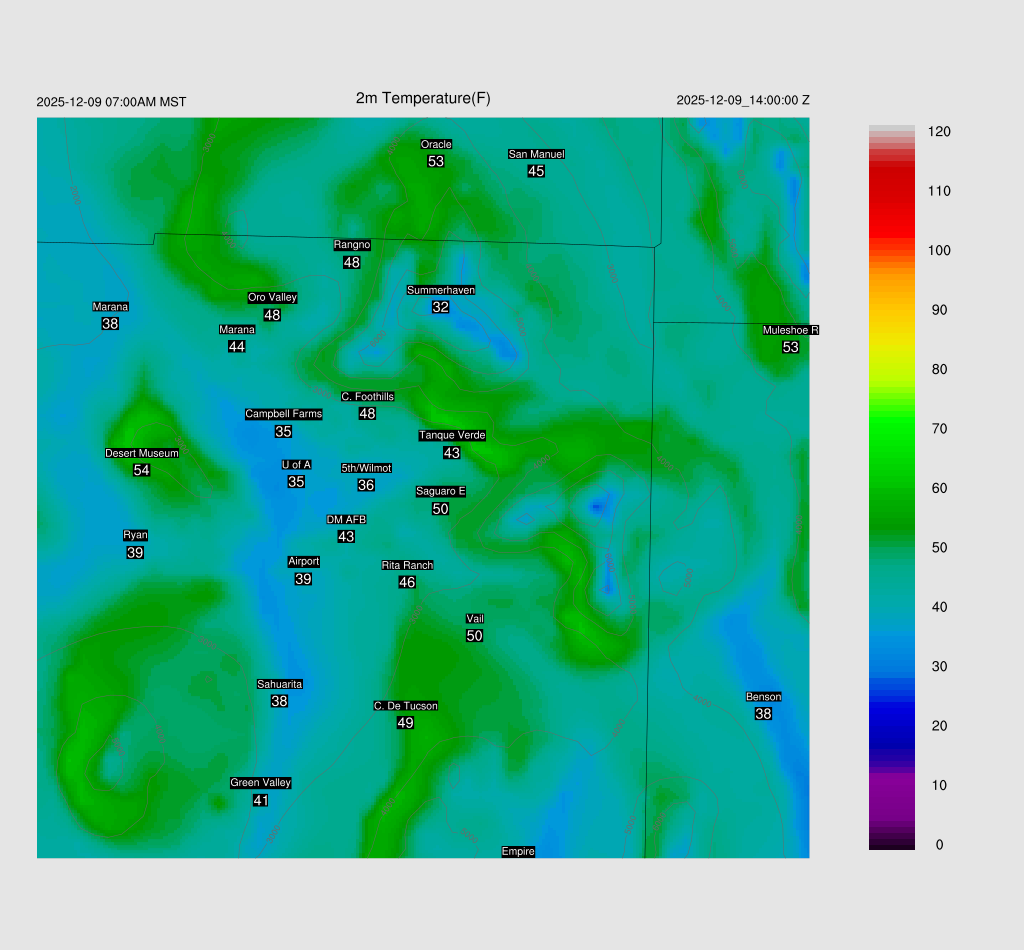Select the Campbell Farms station label
Screen dimensions: 1024x950
(284, 414)
